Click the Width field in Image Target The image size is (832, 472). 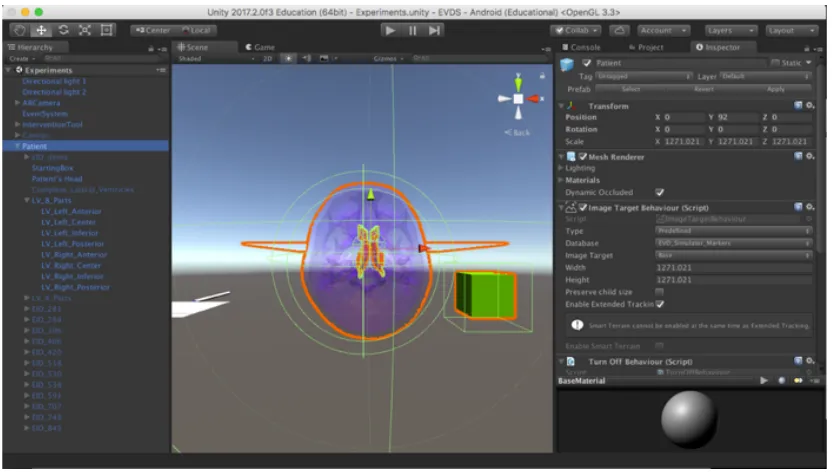point(734,267)
